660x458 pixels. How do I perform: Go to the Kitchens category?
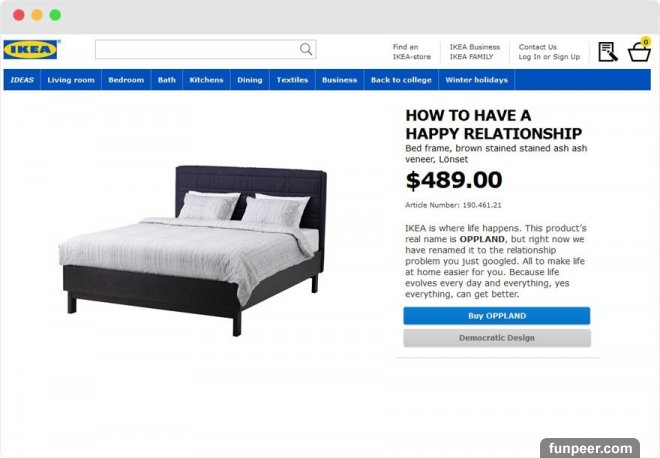[206, 80]
